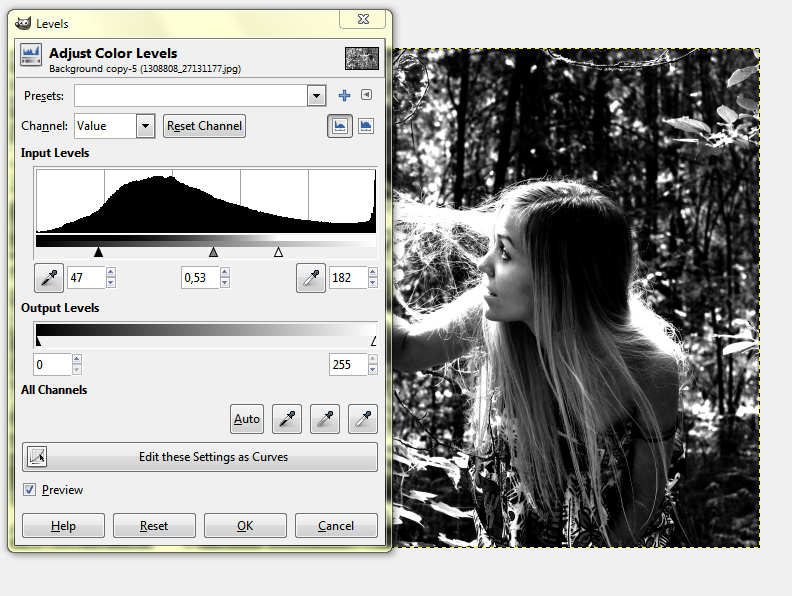792x596 pixels.
Task: Increase high input value with up arrow
Action: 373,272
